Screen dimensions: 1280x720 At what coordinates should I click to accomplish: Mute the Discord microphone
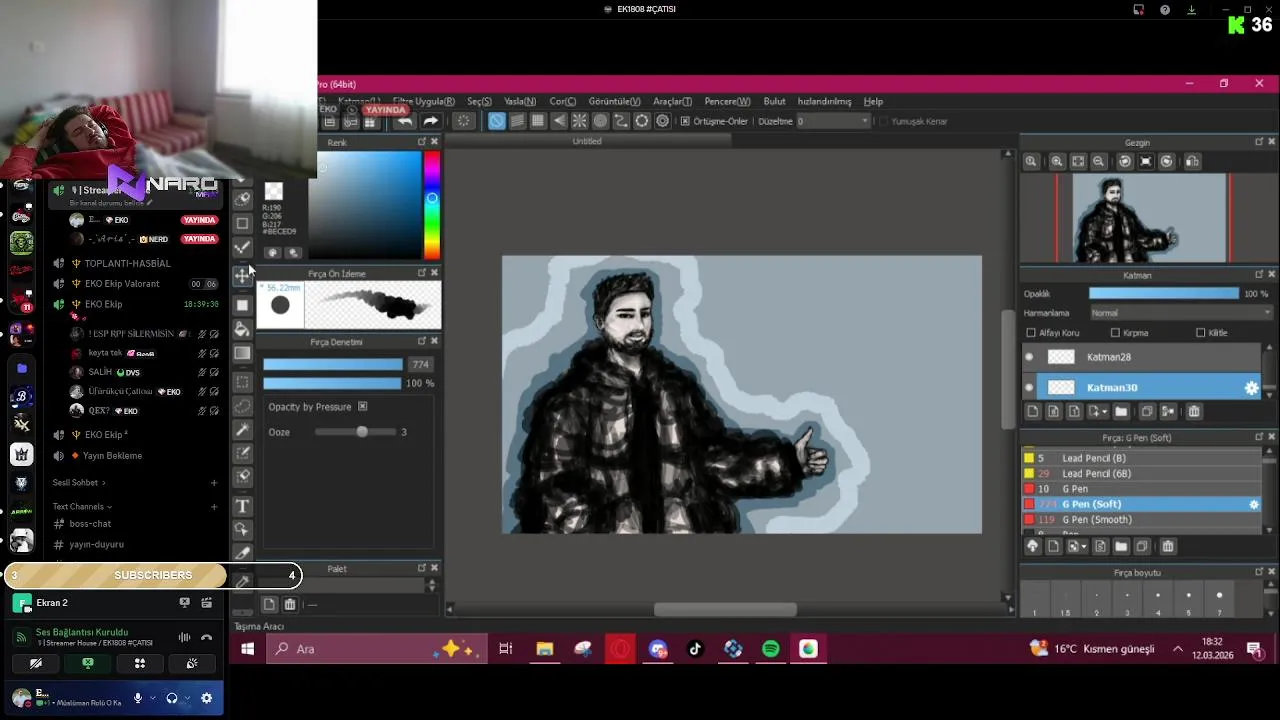coord(138,698)
